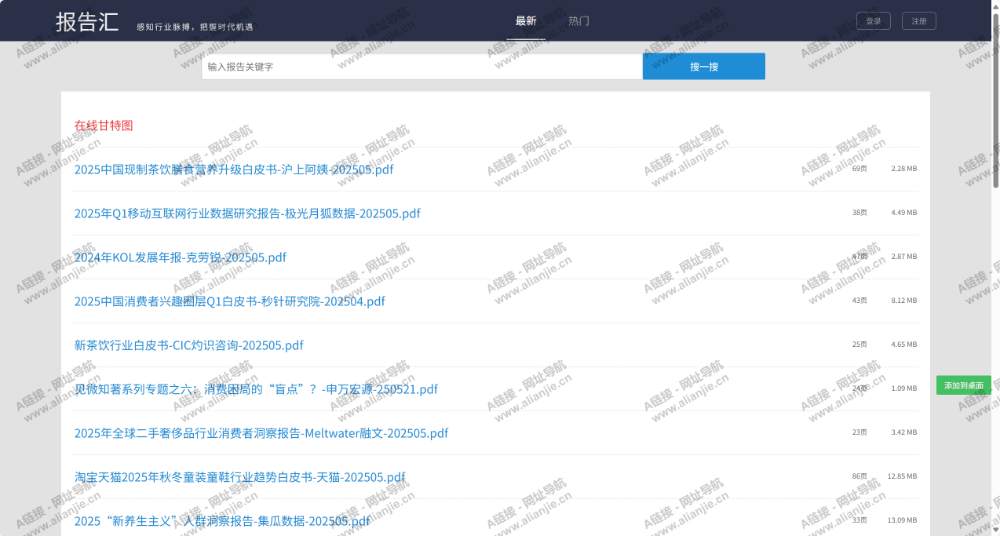Click the 33页 page count
This screenshot has height=536, width=1000.
click(x=860, y=521)
